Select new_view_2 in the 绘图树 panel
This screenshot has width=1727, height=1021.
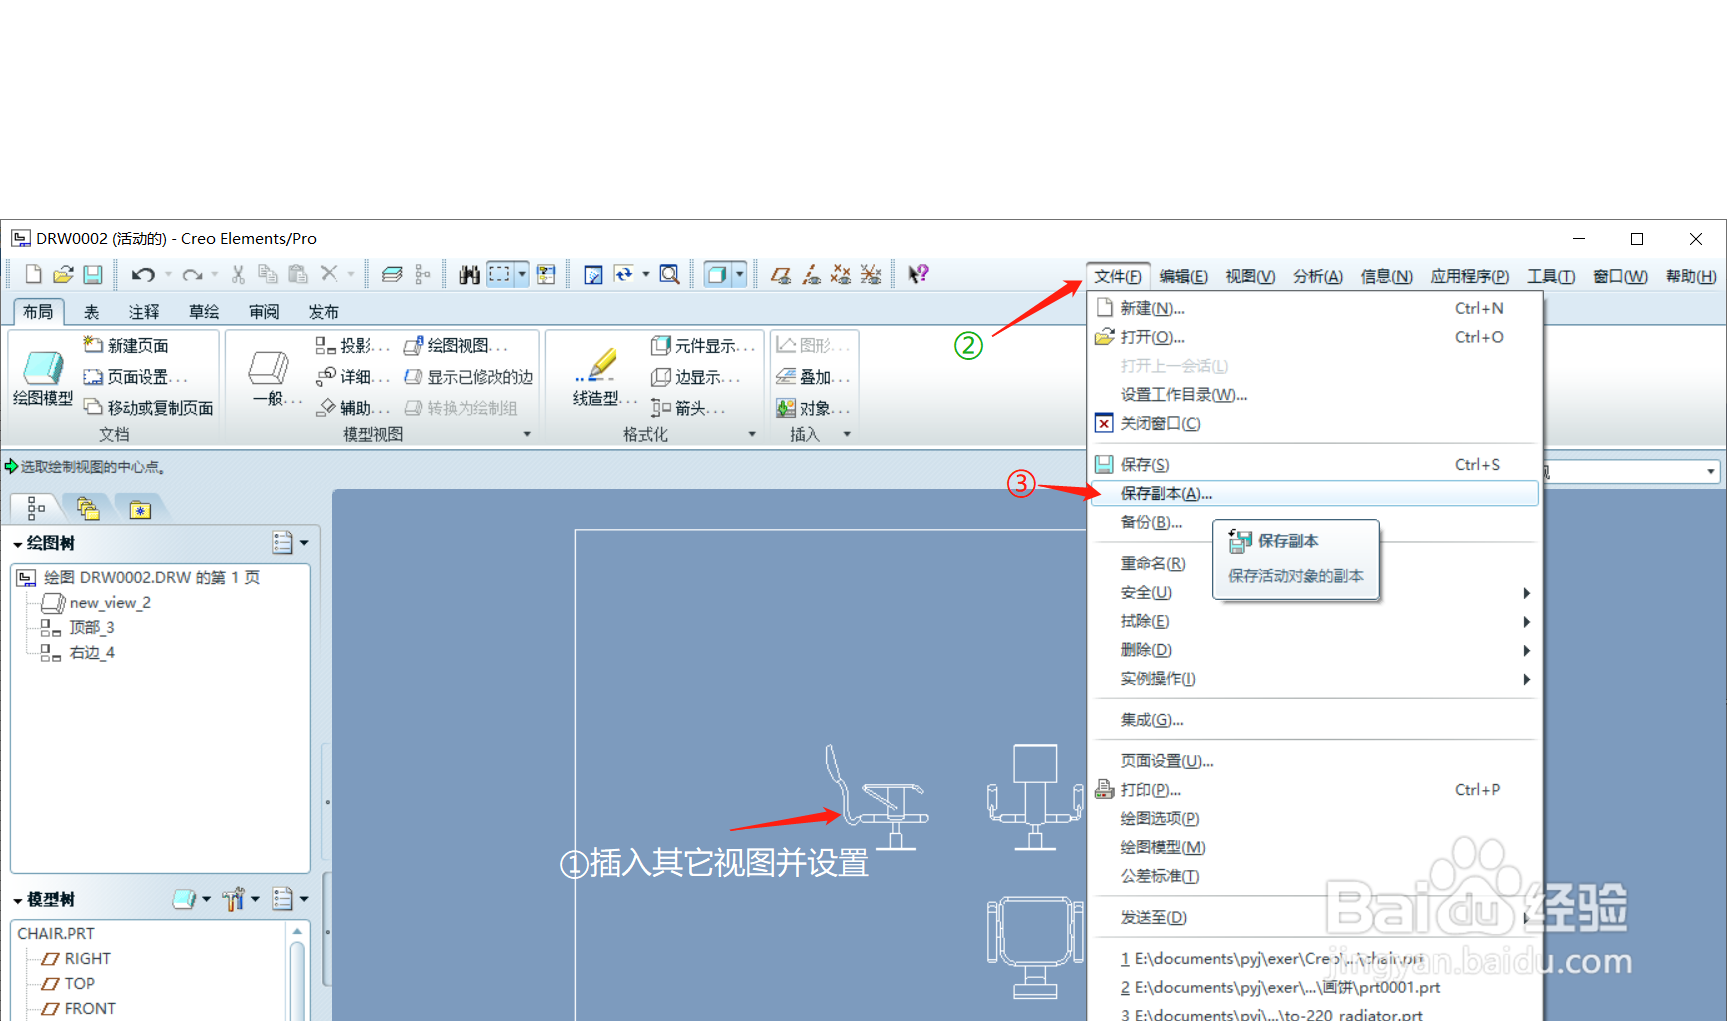(110, 602)
